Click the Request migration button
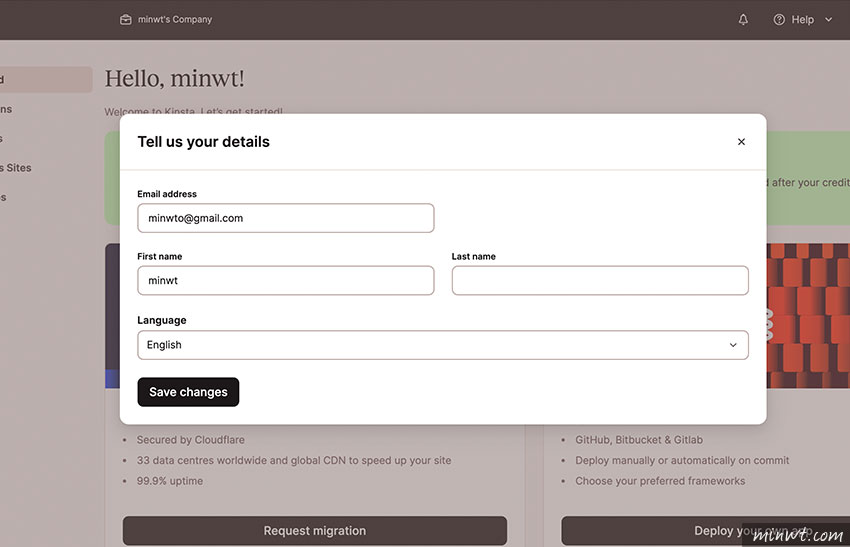The width and height of the screenshot is (850, 547). (315, 531)
